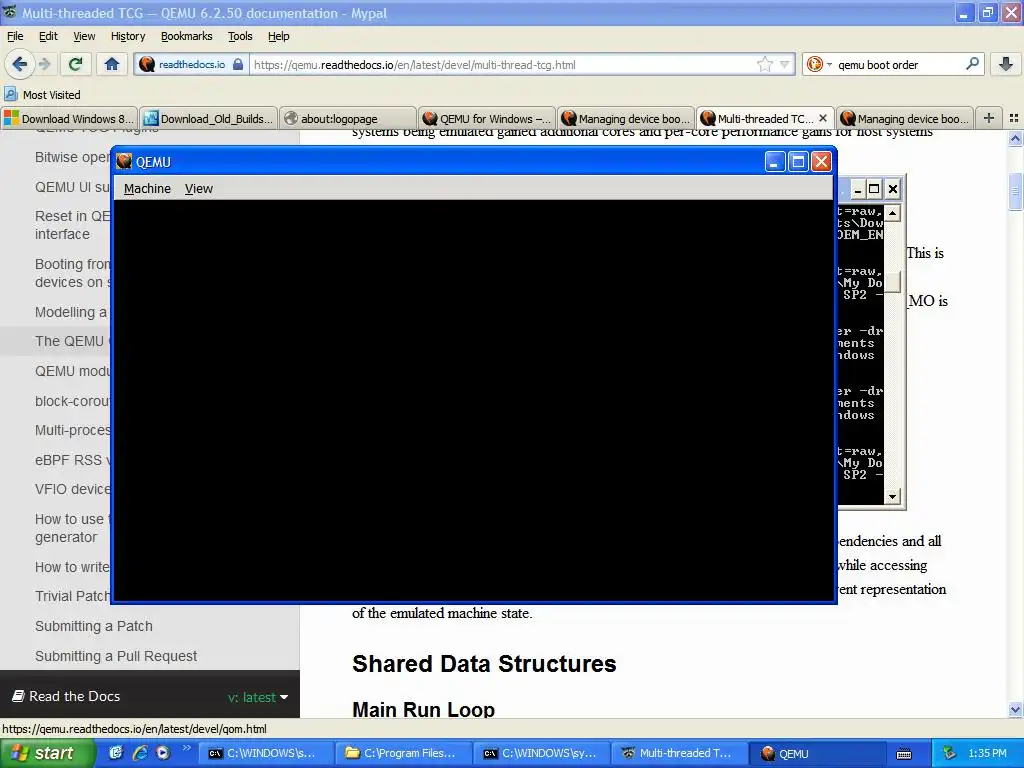The height and width of the screenshot is (768, 1024).
Task: Click the 'qemu boot order' search field
Action: point(899,65)
